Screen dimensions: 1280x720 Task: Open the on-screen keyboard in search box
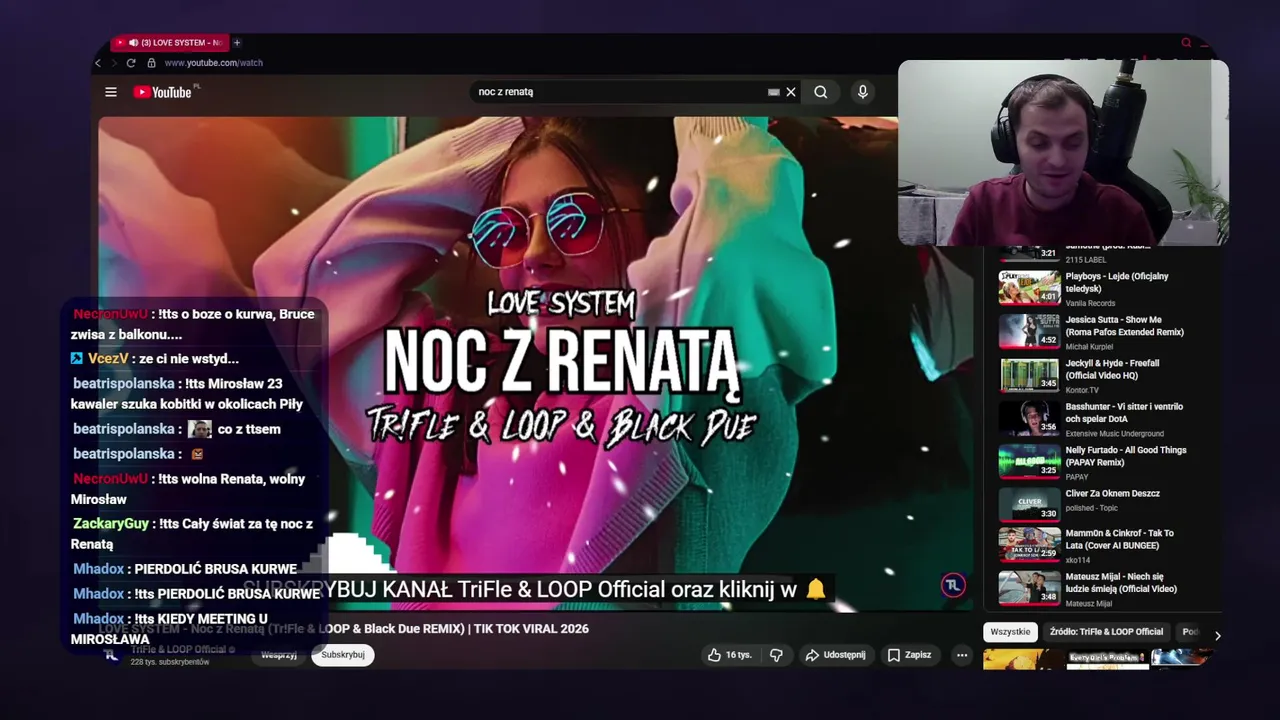click(773, 92)
